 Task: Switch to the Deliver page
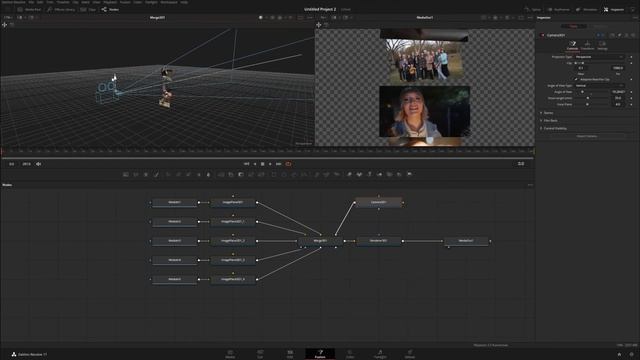coord(409,354)
